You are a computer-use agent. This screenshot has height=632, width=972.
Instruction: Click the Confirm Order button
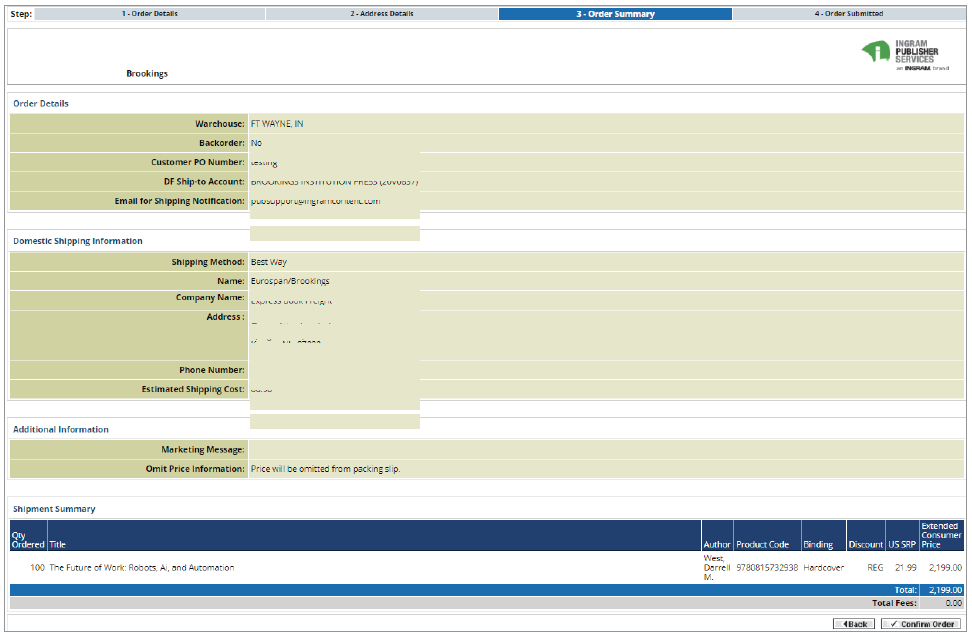(x=921, y=624)
